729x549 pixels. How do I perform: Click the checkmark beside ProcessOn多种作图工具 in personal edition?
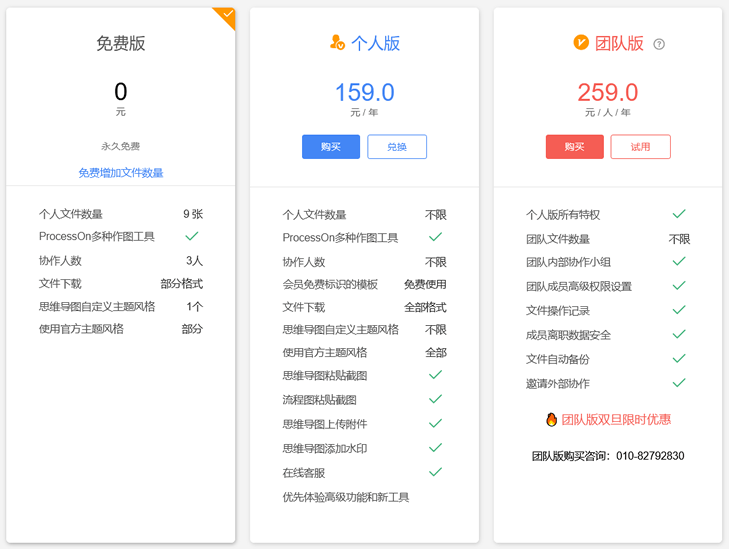pos(435,237)
